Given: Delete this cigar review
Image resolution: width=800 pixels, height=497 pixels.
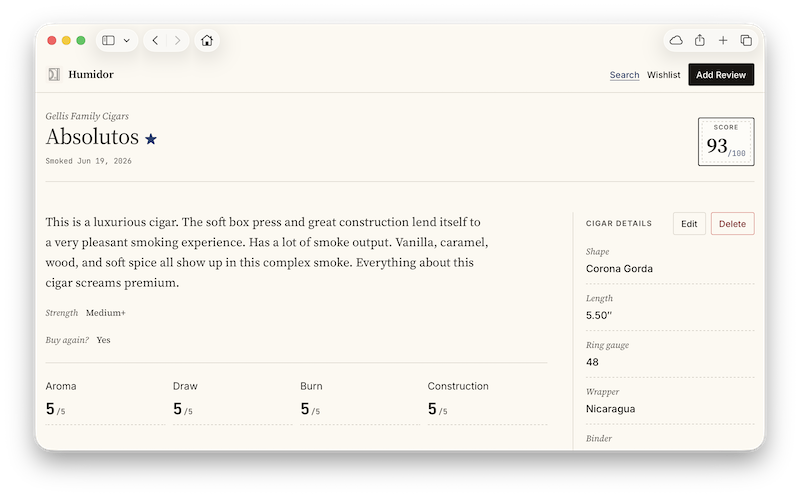Looking at the screenshot, I should tap(732, 223).
